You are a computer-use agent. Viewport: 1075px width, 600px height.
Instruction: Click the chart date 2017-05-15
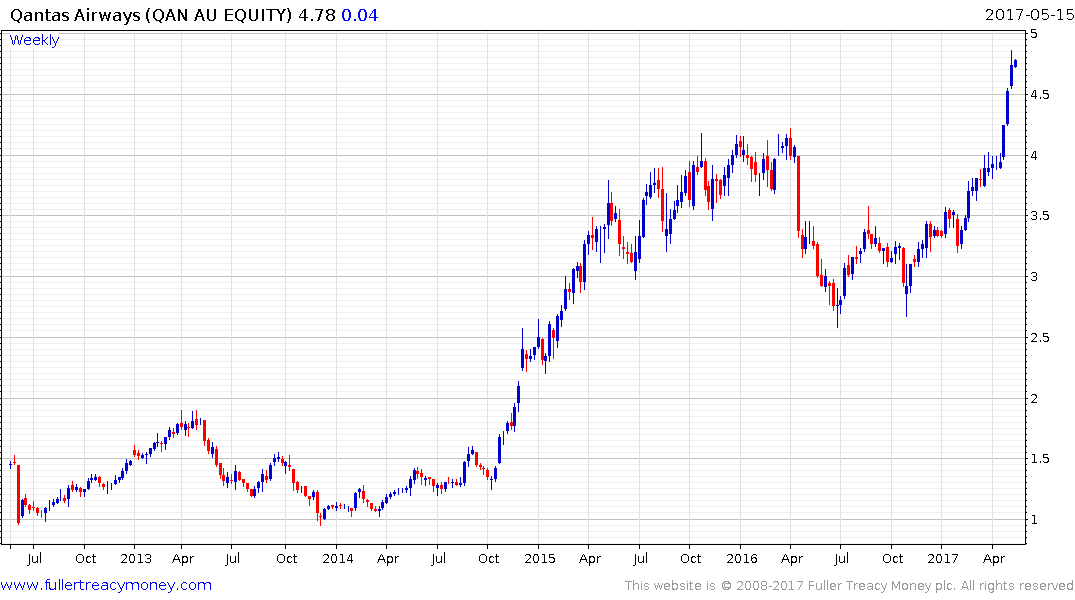[1029, 15]
